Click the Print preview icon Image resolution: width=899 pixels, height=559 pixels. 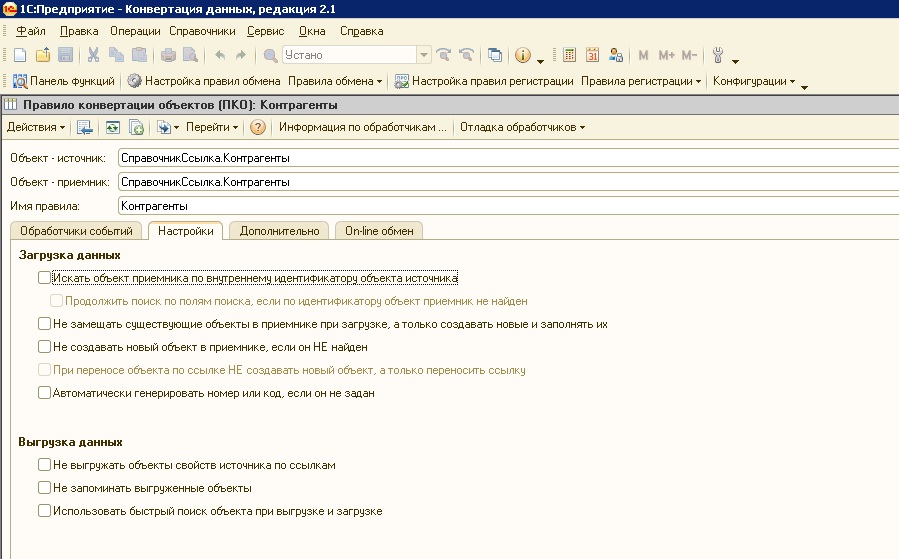(190, 55)
